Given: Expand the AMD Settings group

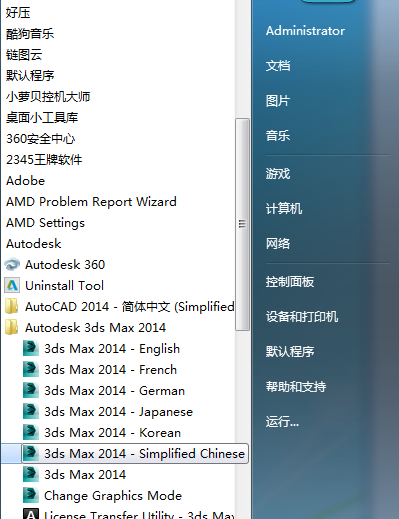Looking at the screenshot, I should point(45,223).
